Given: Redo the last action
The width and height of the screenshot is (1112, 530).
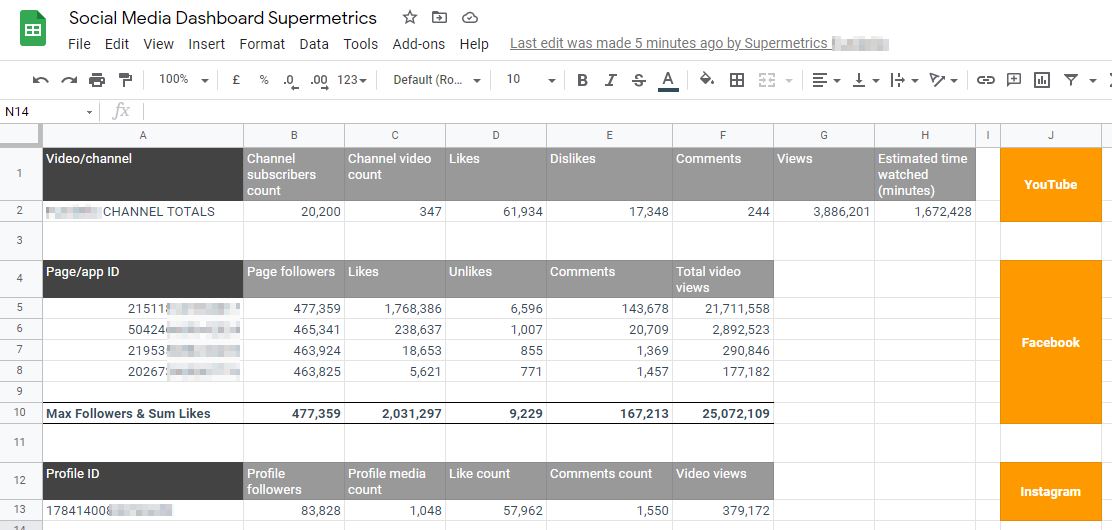Looking at the screenshot, I should click(x=69, y=80).
